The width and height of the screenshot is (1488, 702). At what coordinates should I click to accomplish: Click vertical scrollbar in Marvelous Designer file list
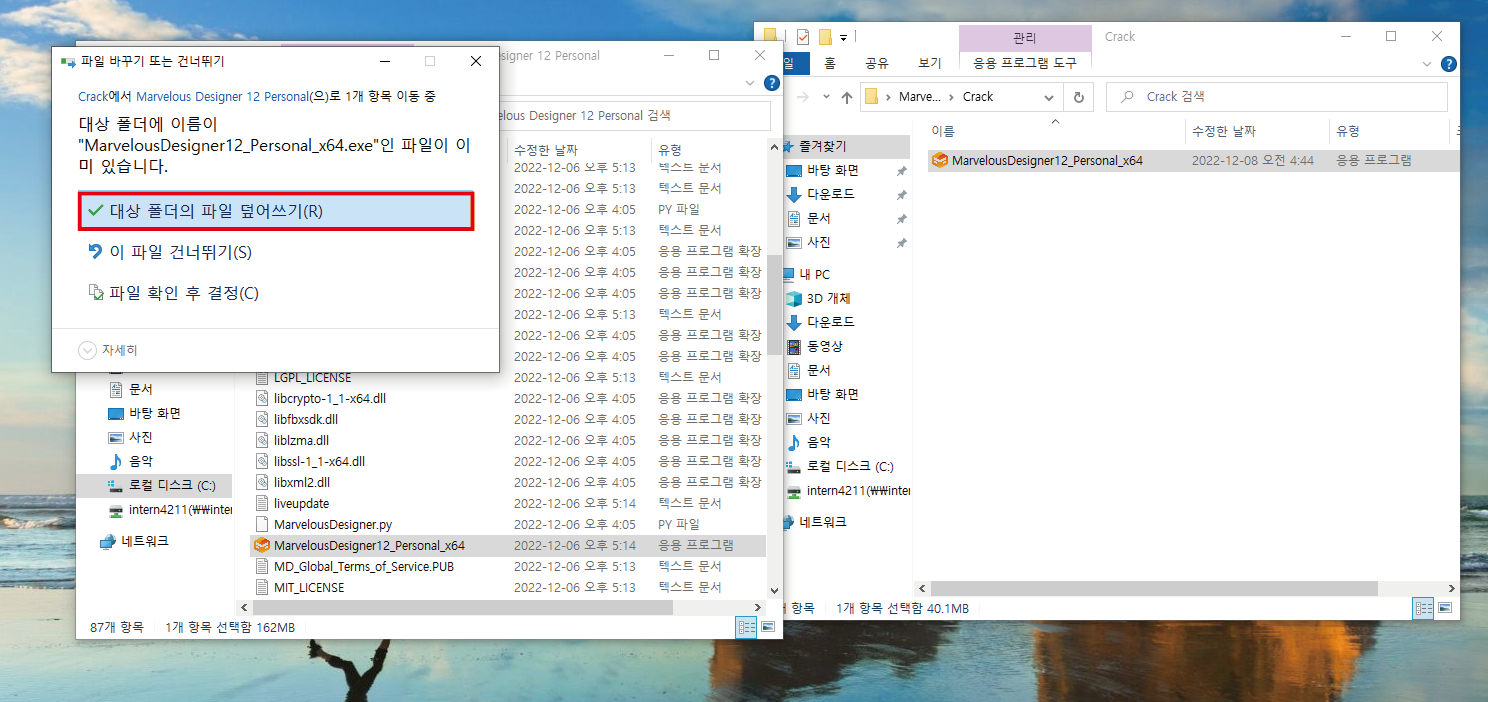[774, 305]
